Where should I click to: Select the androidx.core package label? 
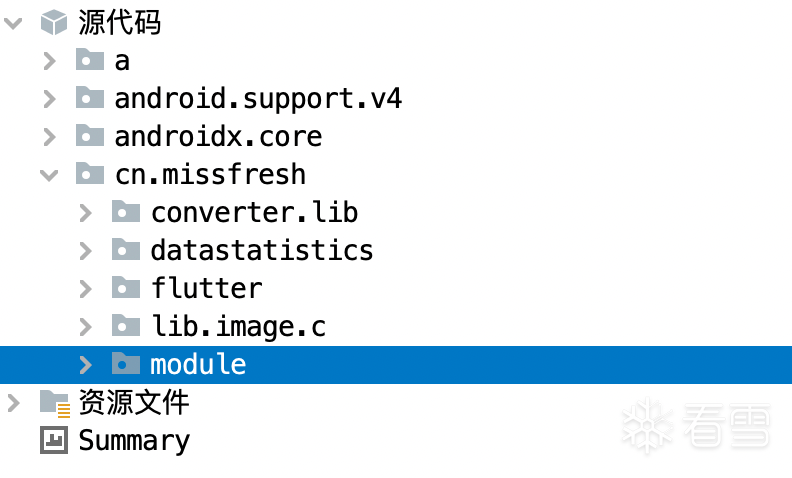pyautogui.click(x=218, y=135)
